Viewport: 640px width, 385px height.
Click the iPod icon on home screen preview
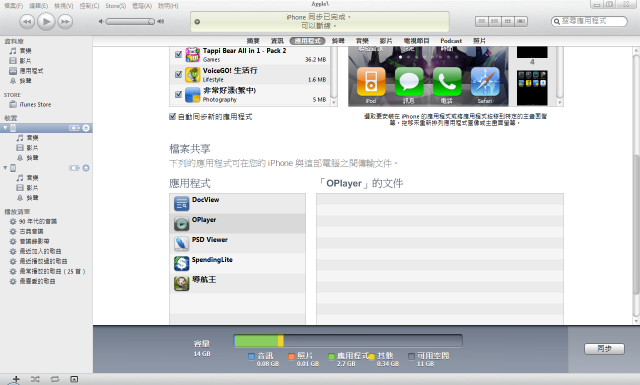pos(371,82)
